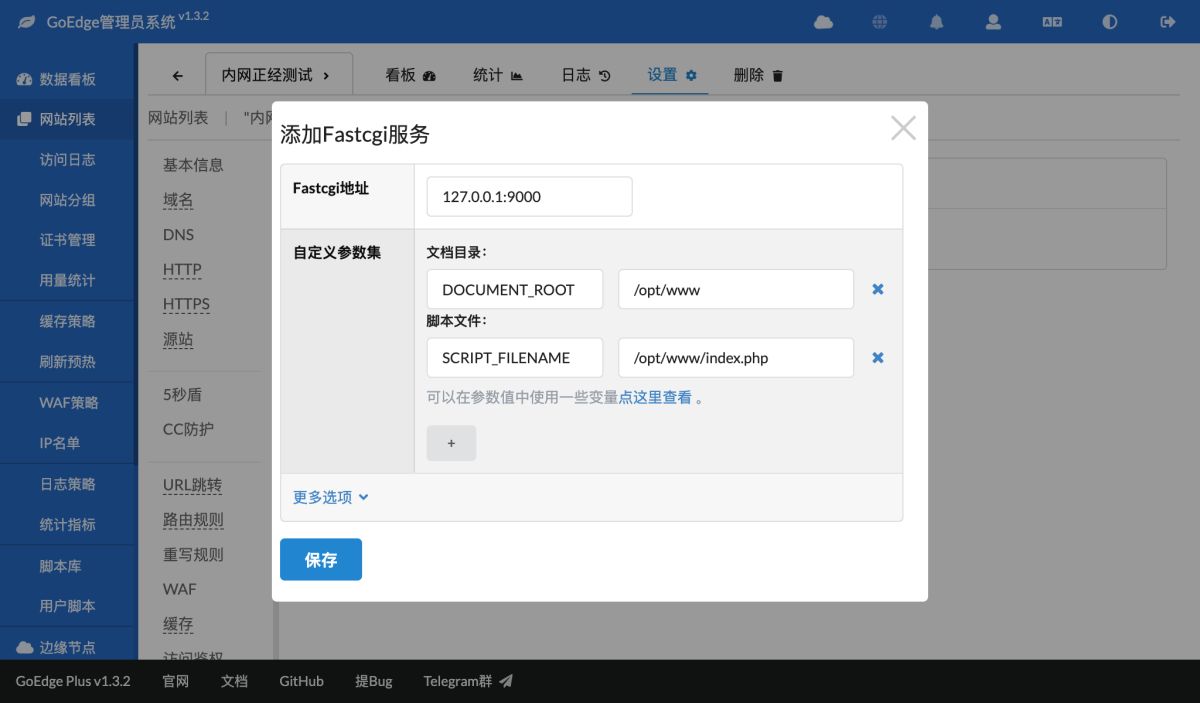Image resolution: width=1200 pixels, height=703 pixels.
Task: Open 刷新预热 sidebar item
Action: click(x=68, y=361)
